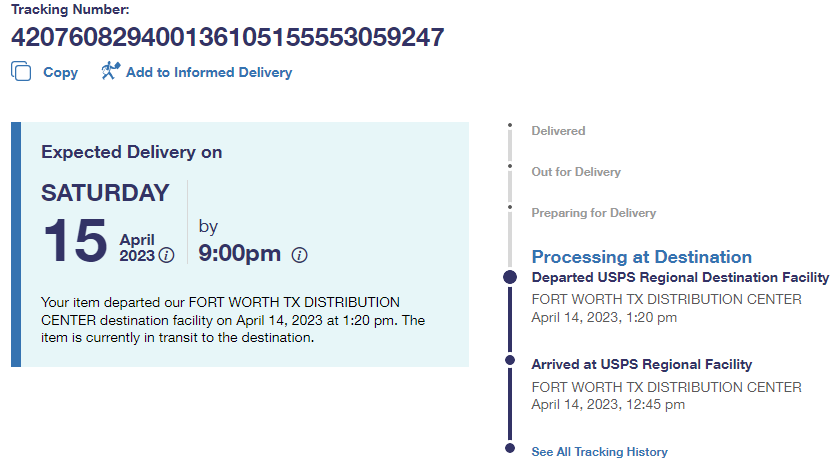Click the Departed USPS Regional Destination Facility entry

pos(680,277)
